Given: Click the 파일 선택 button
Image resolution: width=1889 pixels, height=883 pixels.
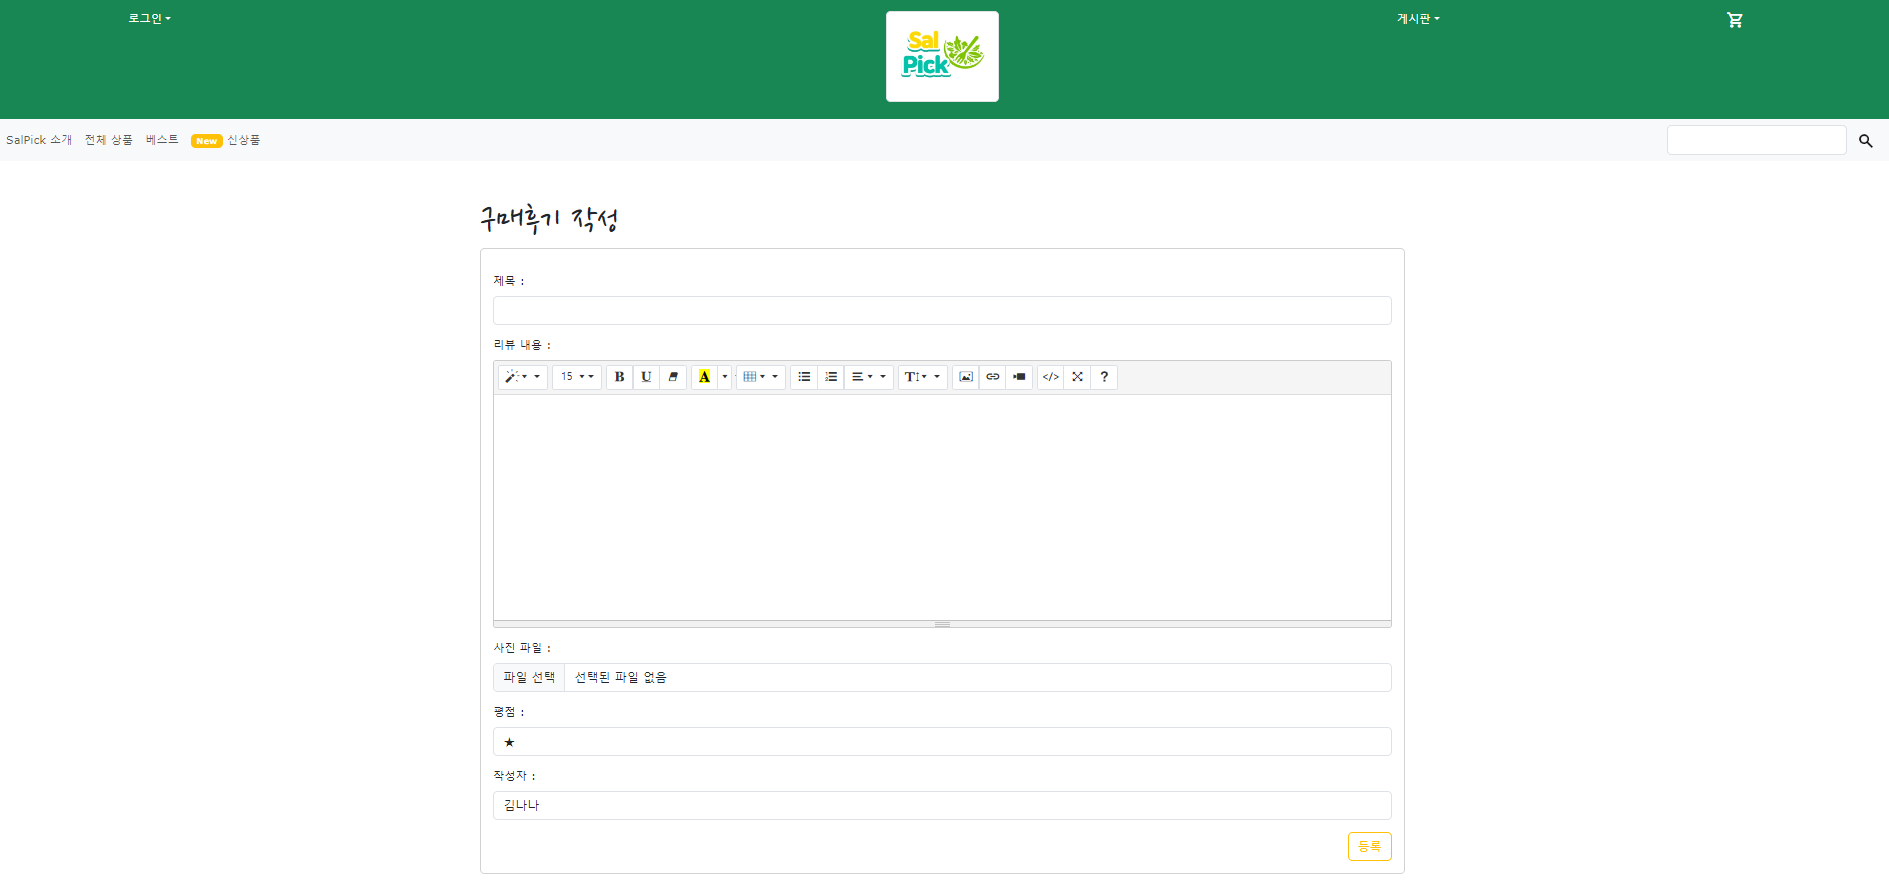Looking at the screenshot, I should pos(529,677).
